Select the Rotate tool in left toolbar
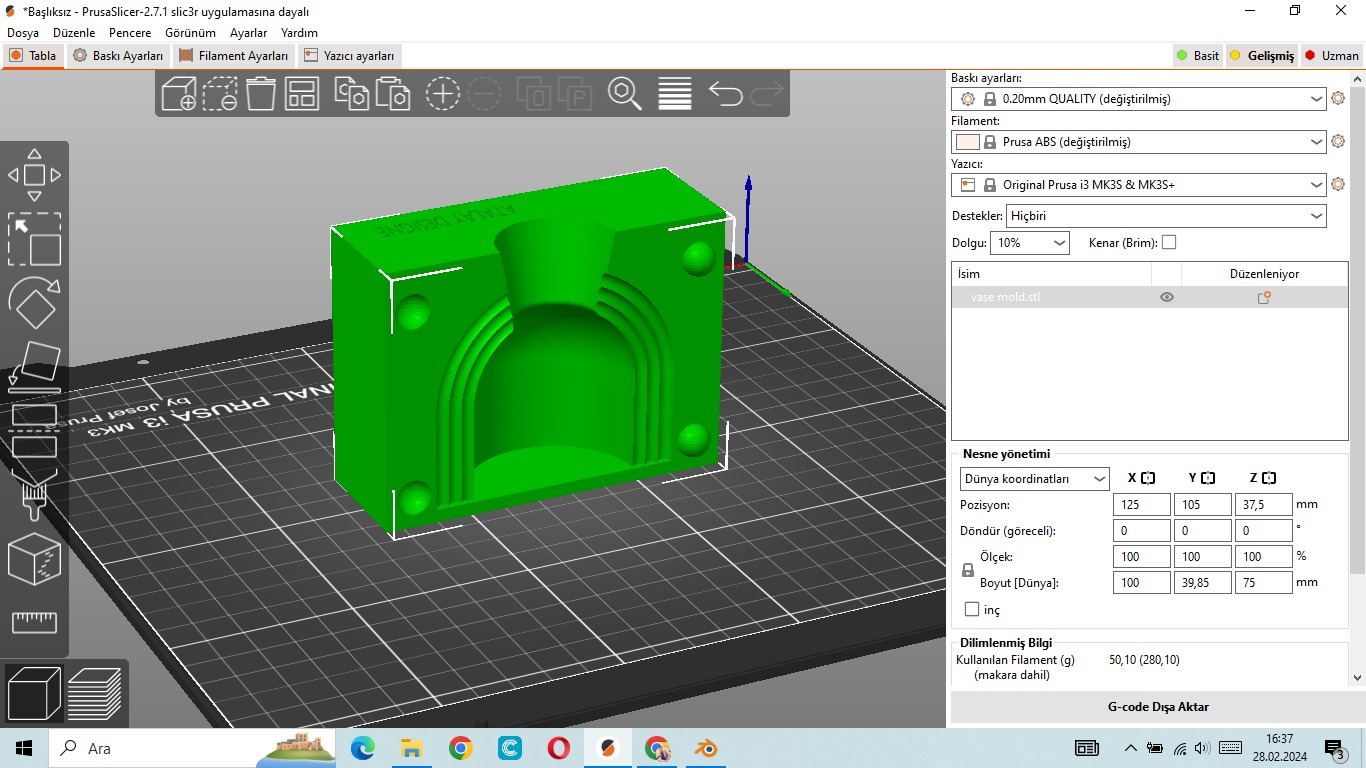The width and height of the screenshot is (1366, 768). tap(34, 303)
